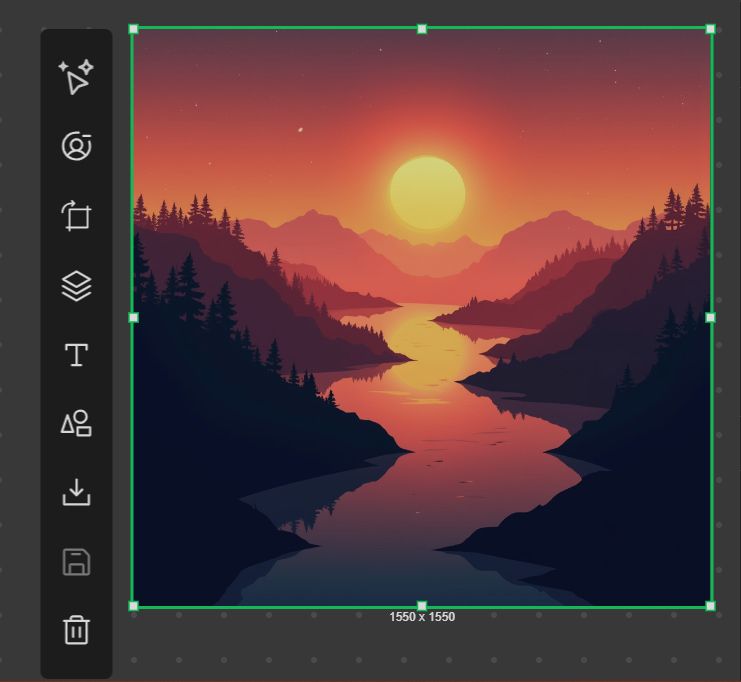Click the bottom-center edge selection handle
Viewport: 741px width, 682px height.
click(422, 606)
